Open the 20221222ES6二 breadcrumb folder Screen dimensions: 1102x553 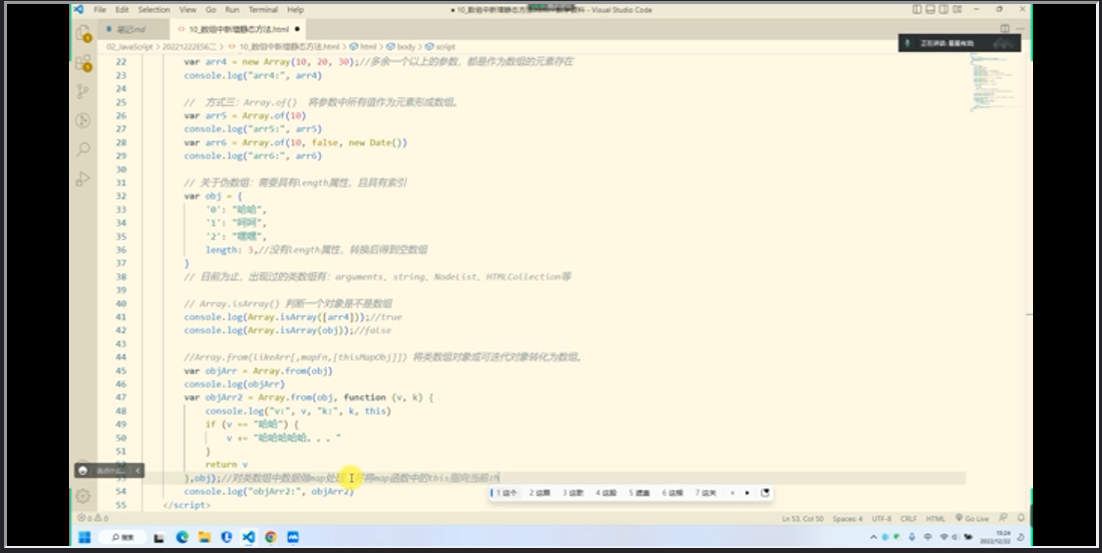click(x=190, y=46)
